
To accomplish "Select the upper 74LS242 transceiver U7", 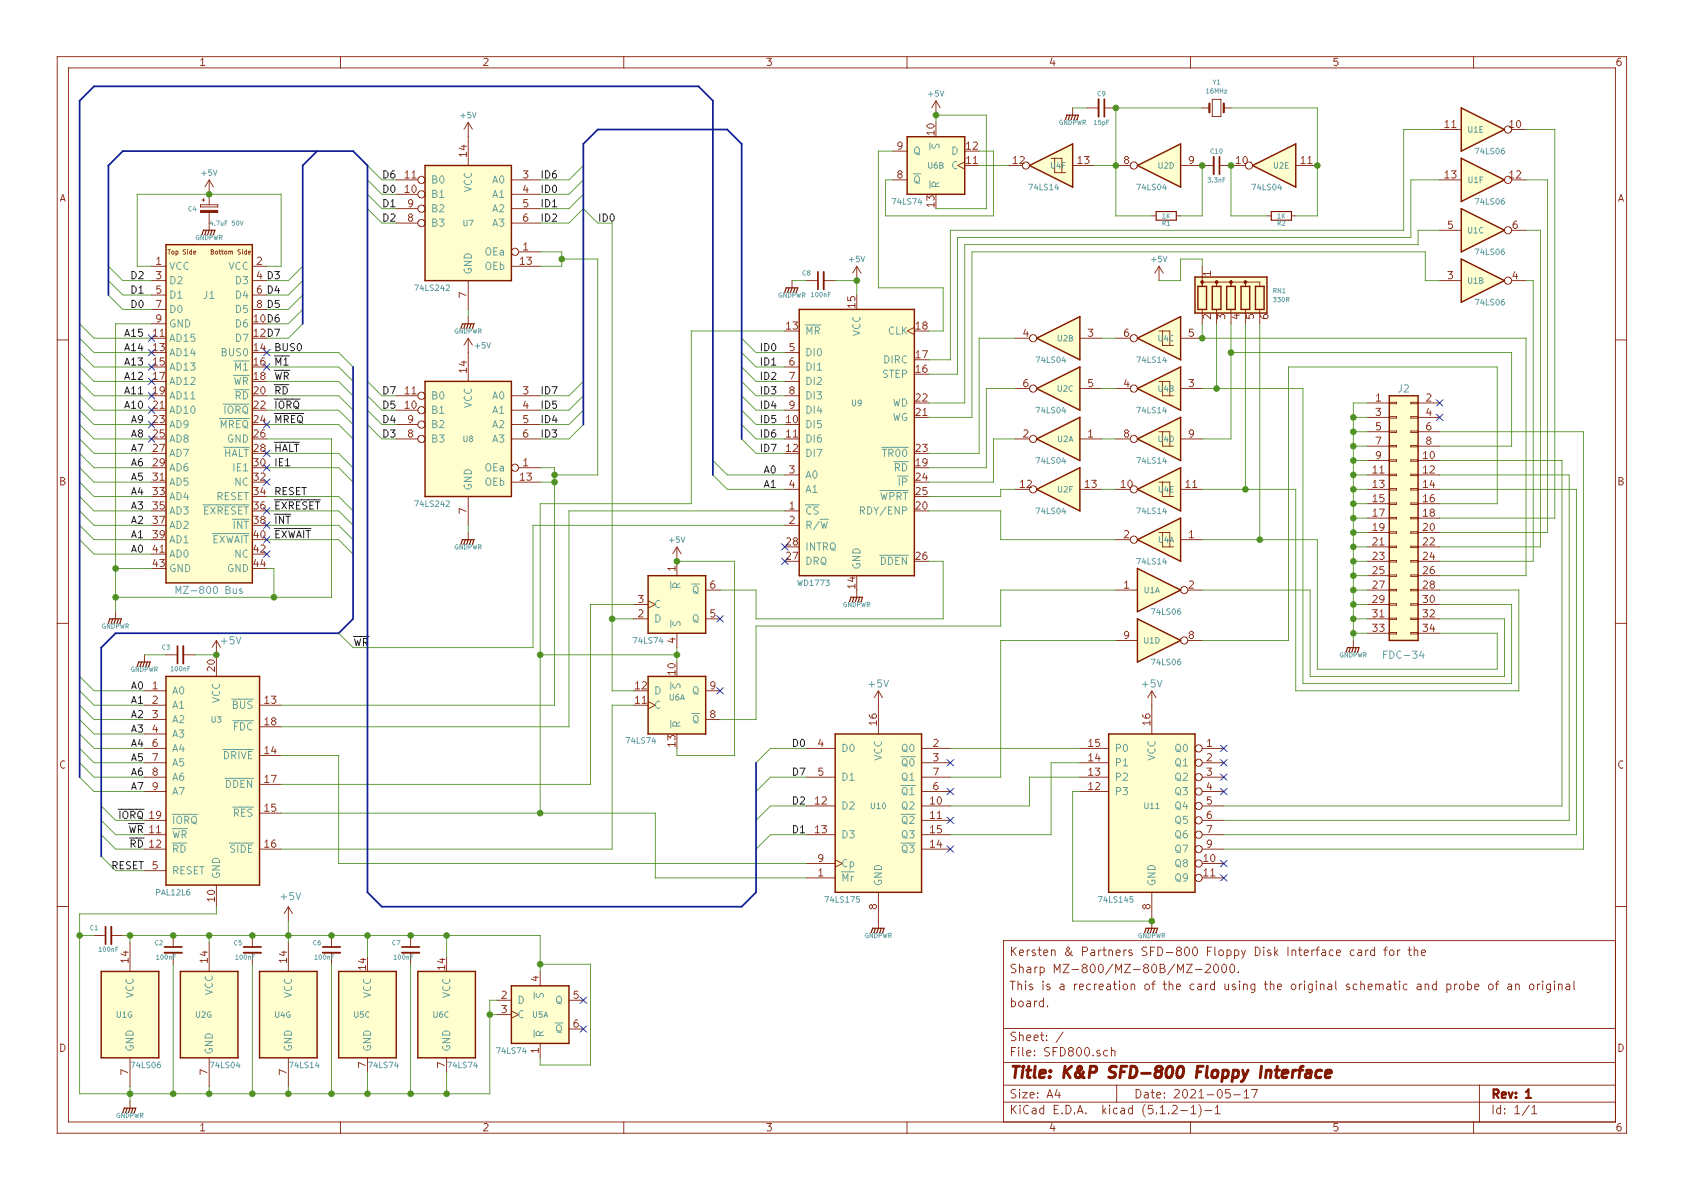I will 467,223.
